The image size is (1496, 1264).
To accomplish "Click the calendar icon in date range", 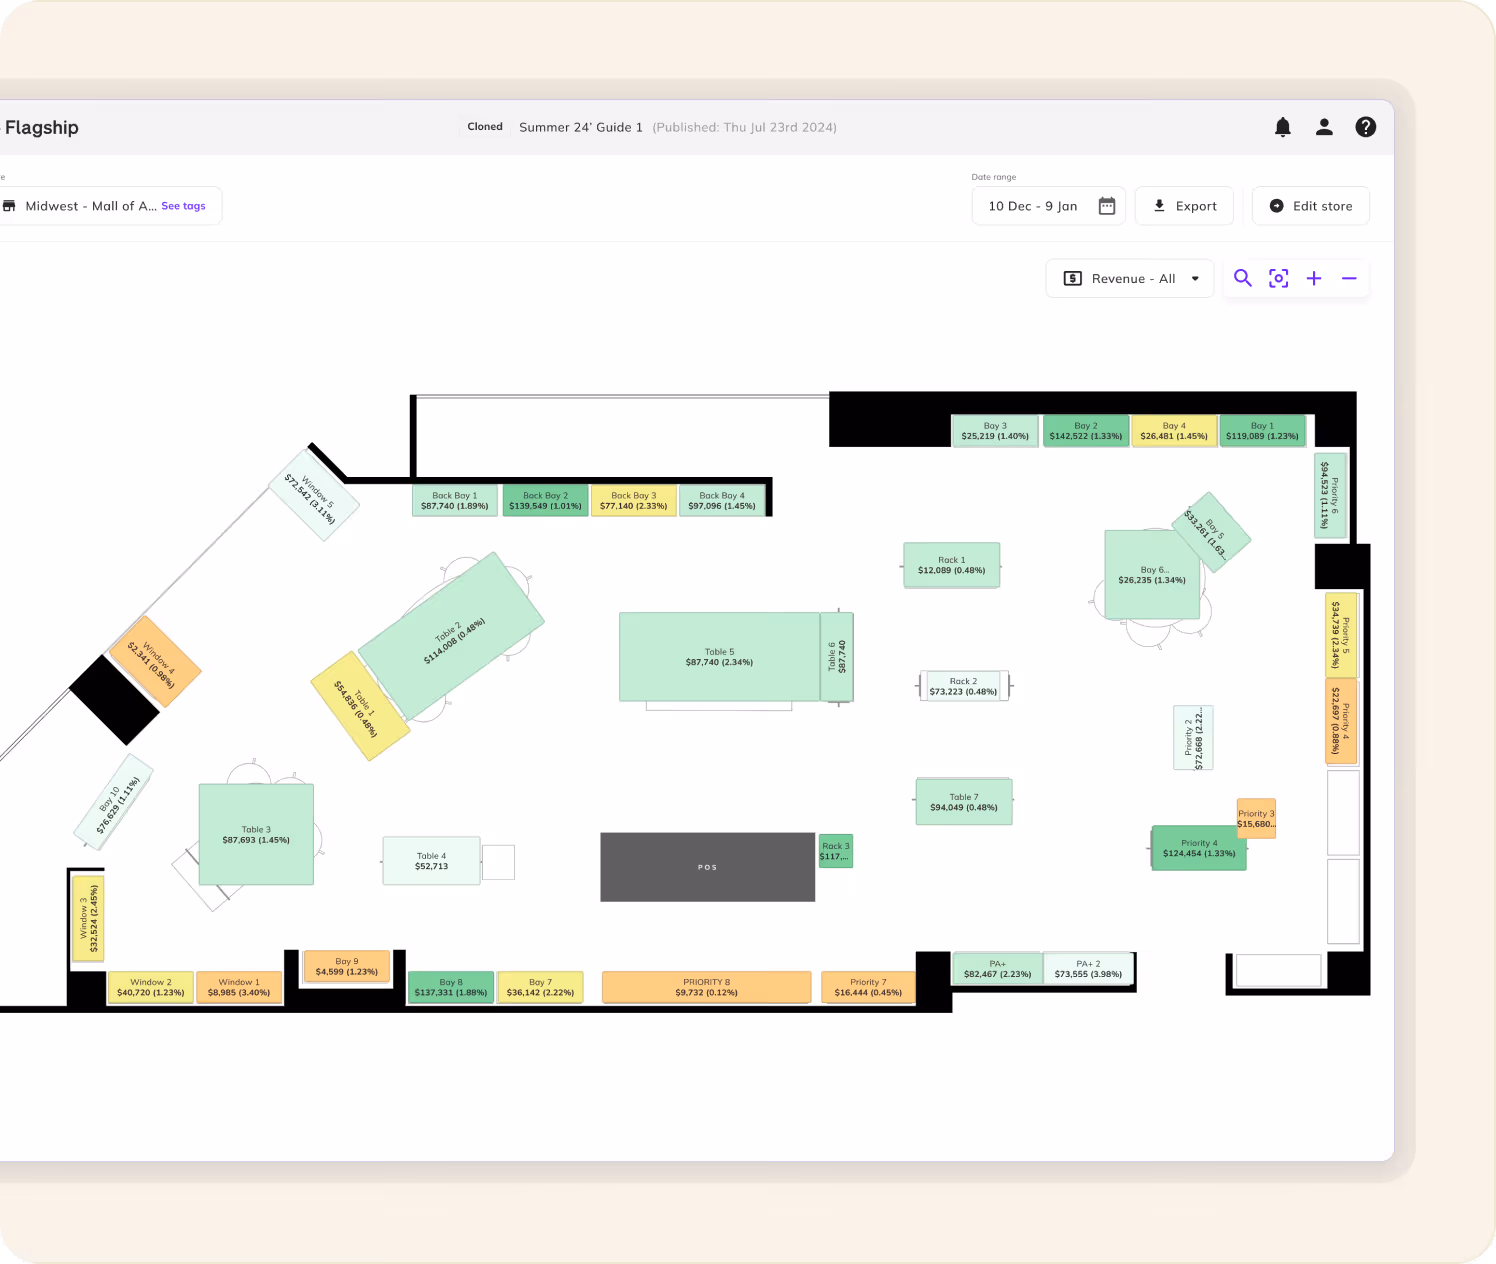I will point(1107,206).
